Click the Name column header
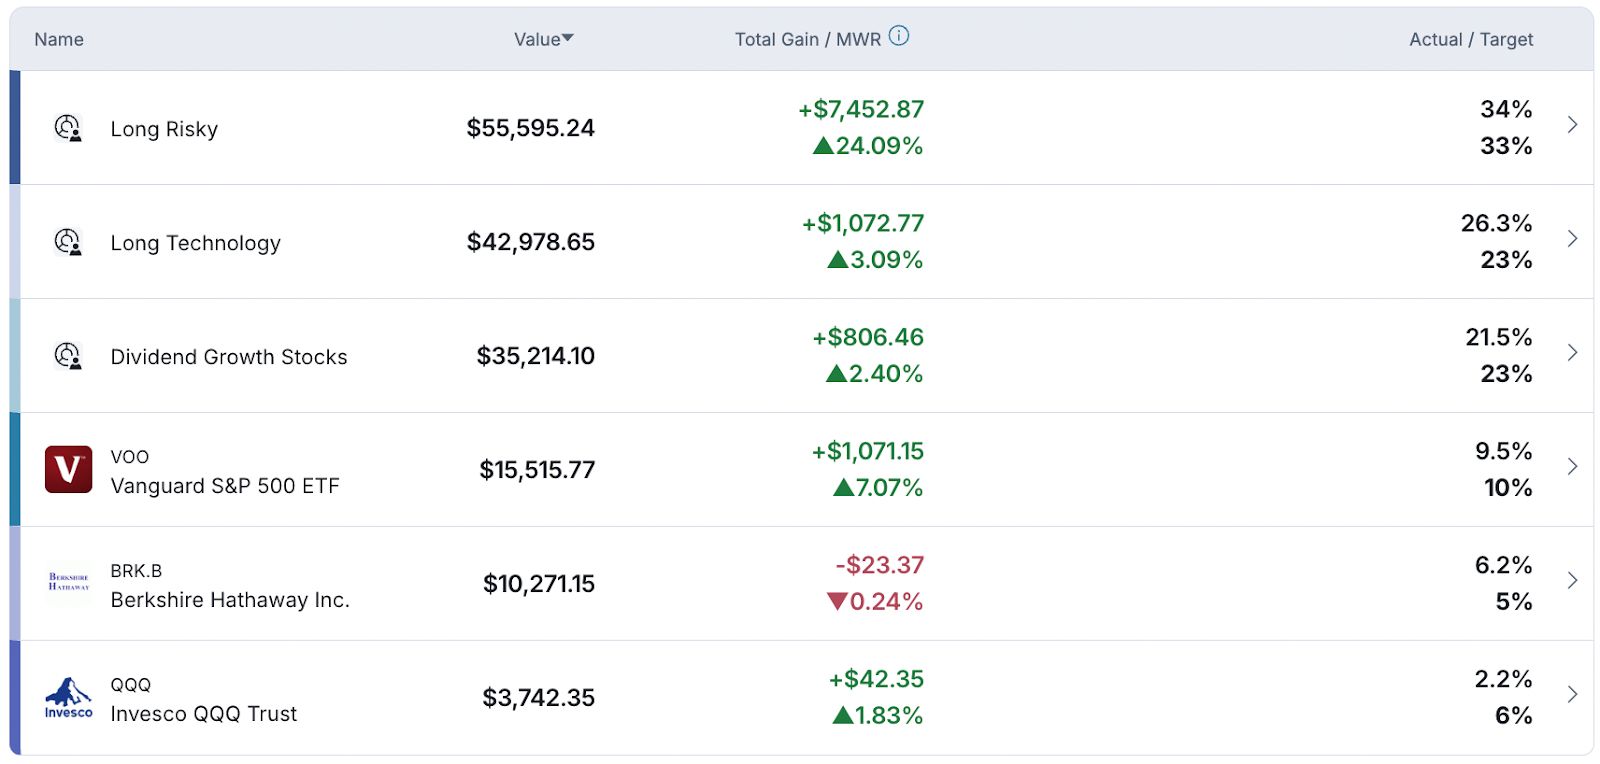 click(x=59, y=39)
